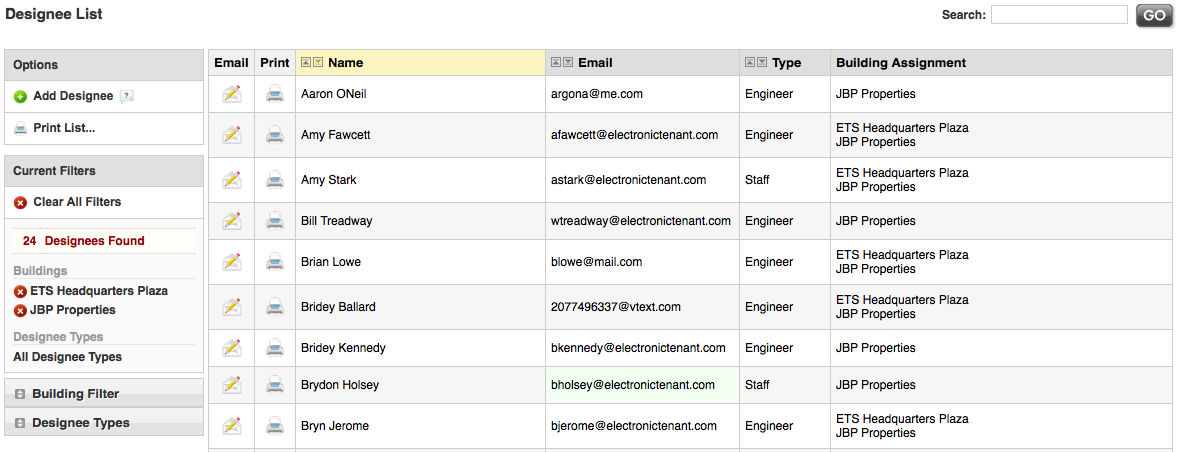
Task: Click help icon next to Add Designee
Action: tap(127, 97)
